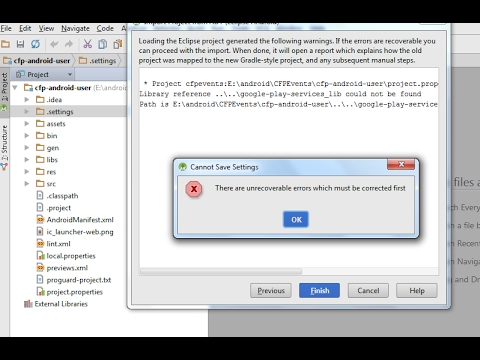
Task: Expand the bin folder
Action: (27, 136)
